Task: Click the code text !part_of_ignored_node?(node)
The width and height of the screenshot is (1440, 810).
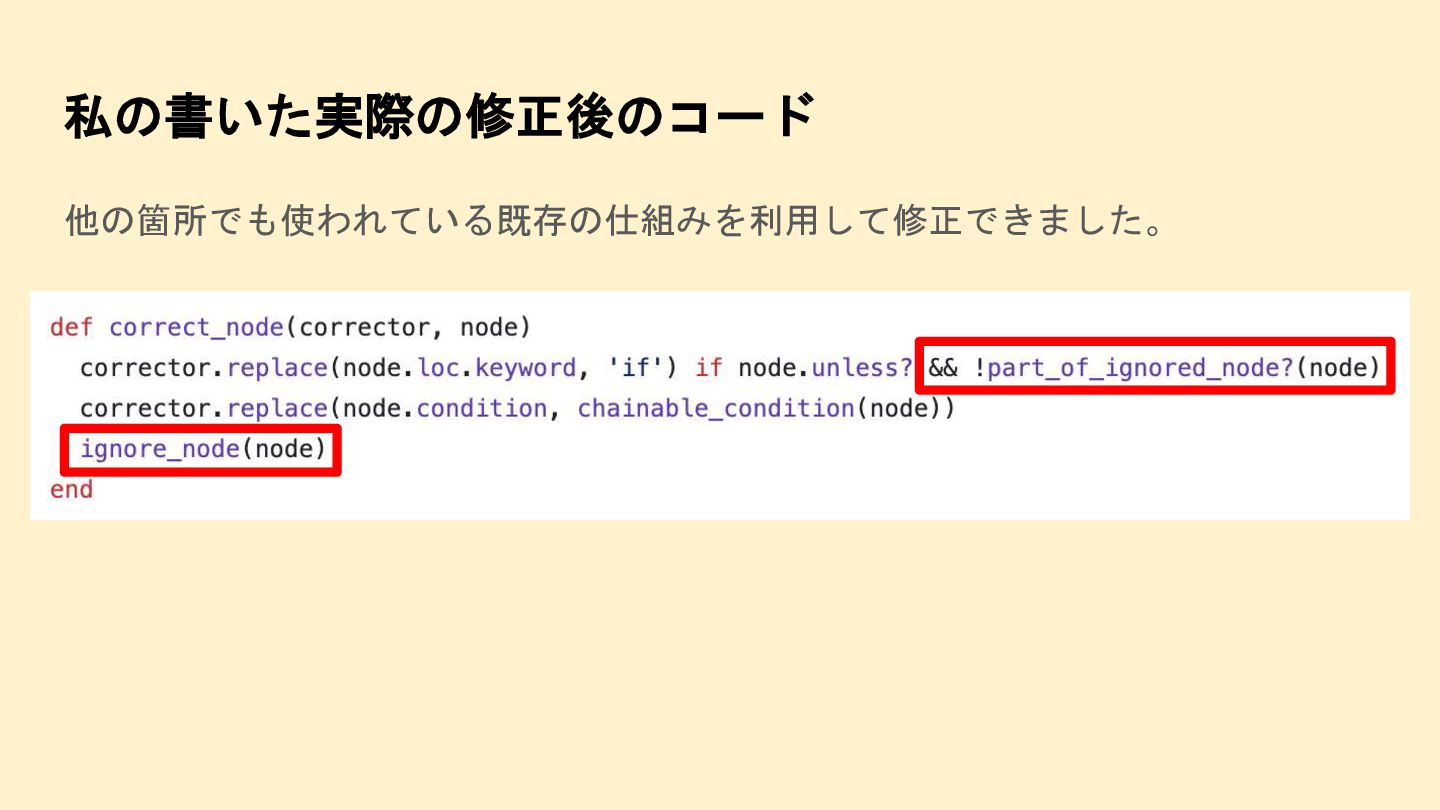Action: click(1176, 368)
